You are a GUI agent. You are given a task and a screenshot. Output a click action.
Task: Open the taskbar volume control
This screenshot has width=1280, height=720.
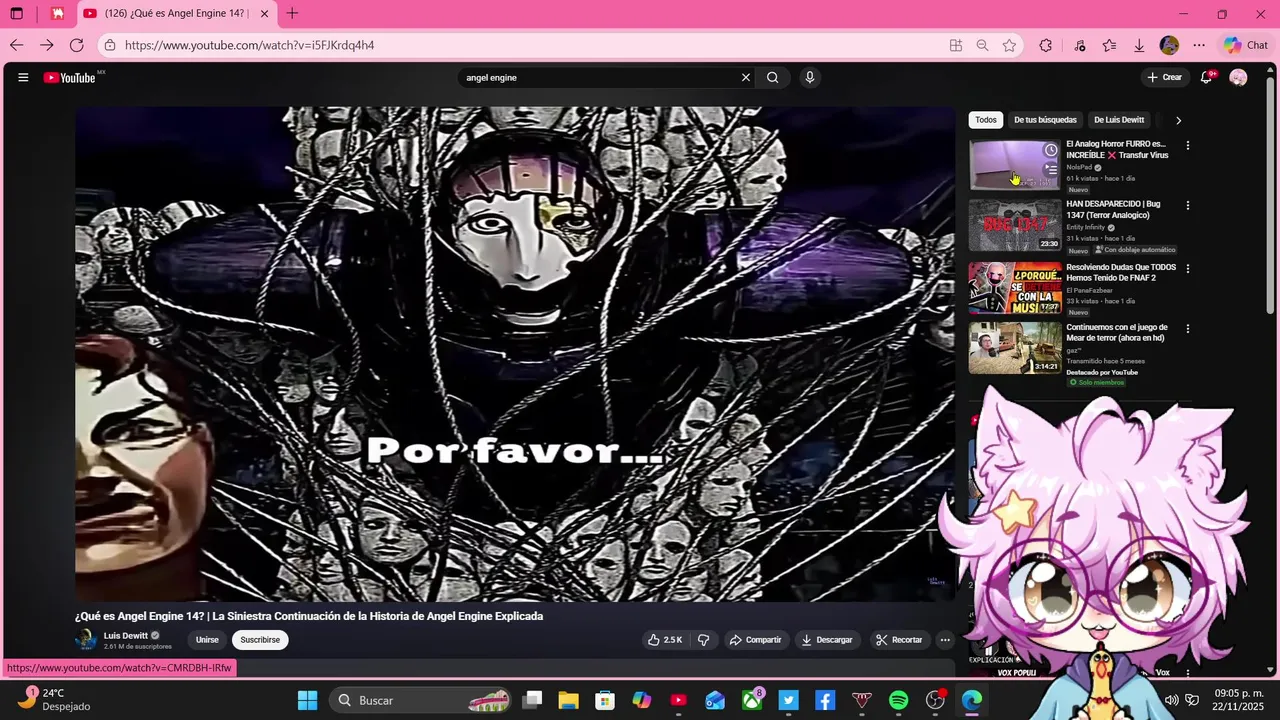click(1171, 700)
